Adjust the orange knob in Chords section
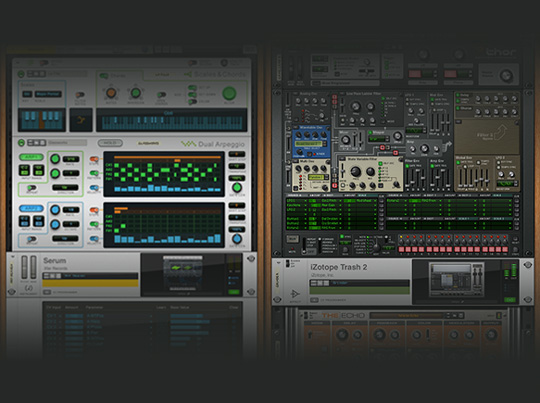The width and height of the screenshot is (540, 403). tap(111, 93)
